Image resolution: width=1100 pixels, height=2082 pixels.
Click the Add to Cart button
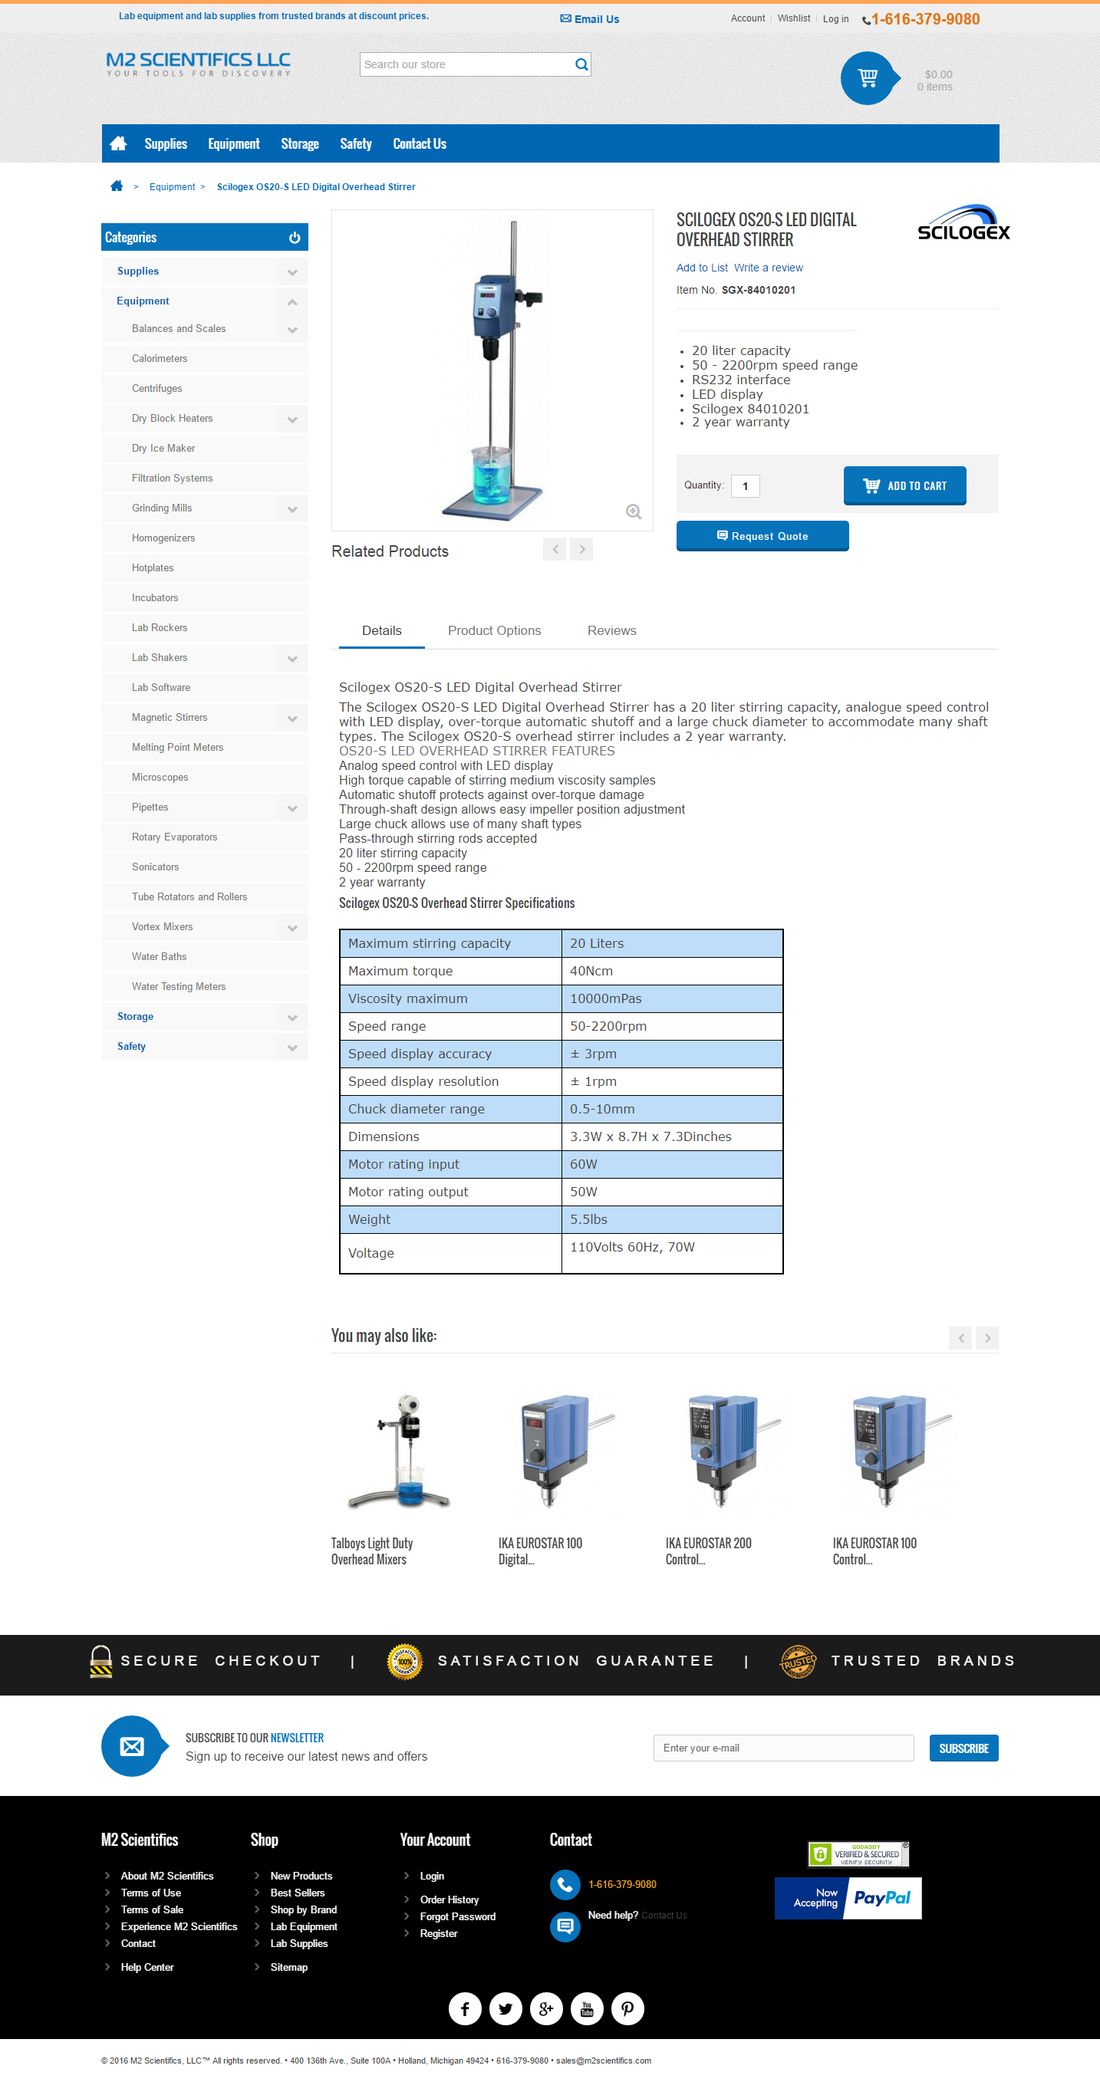pos(904,486)
